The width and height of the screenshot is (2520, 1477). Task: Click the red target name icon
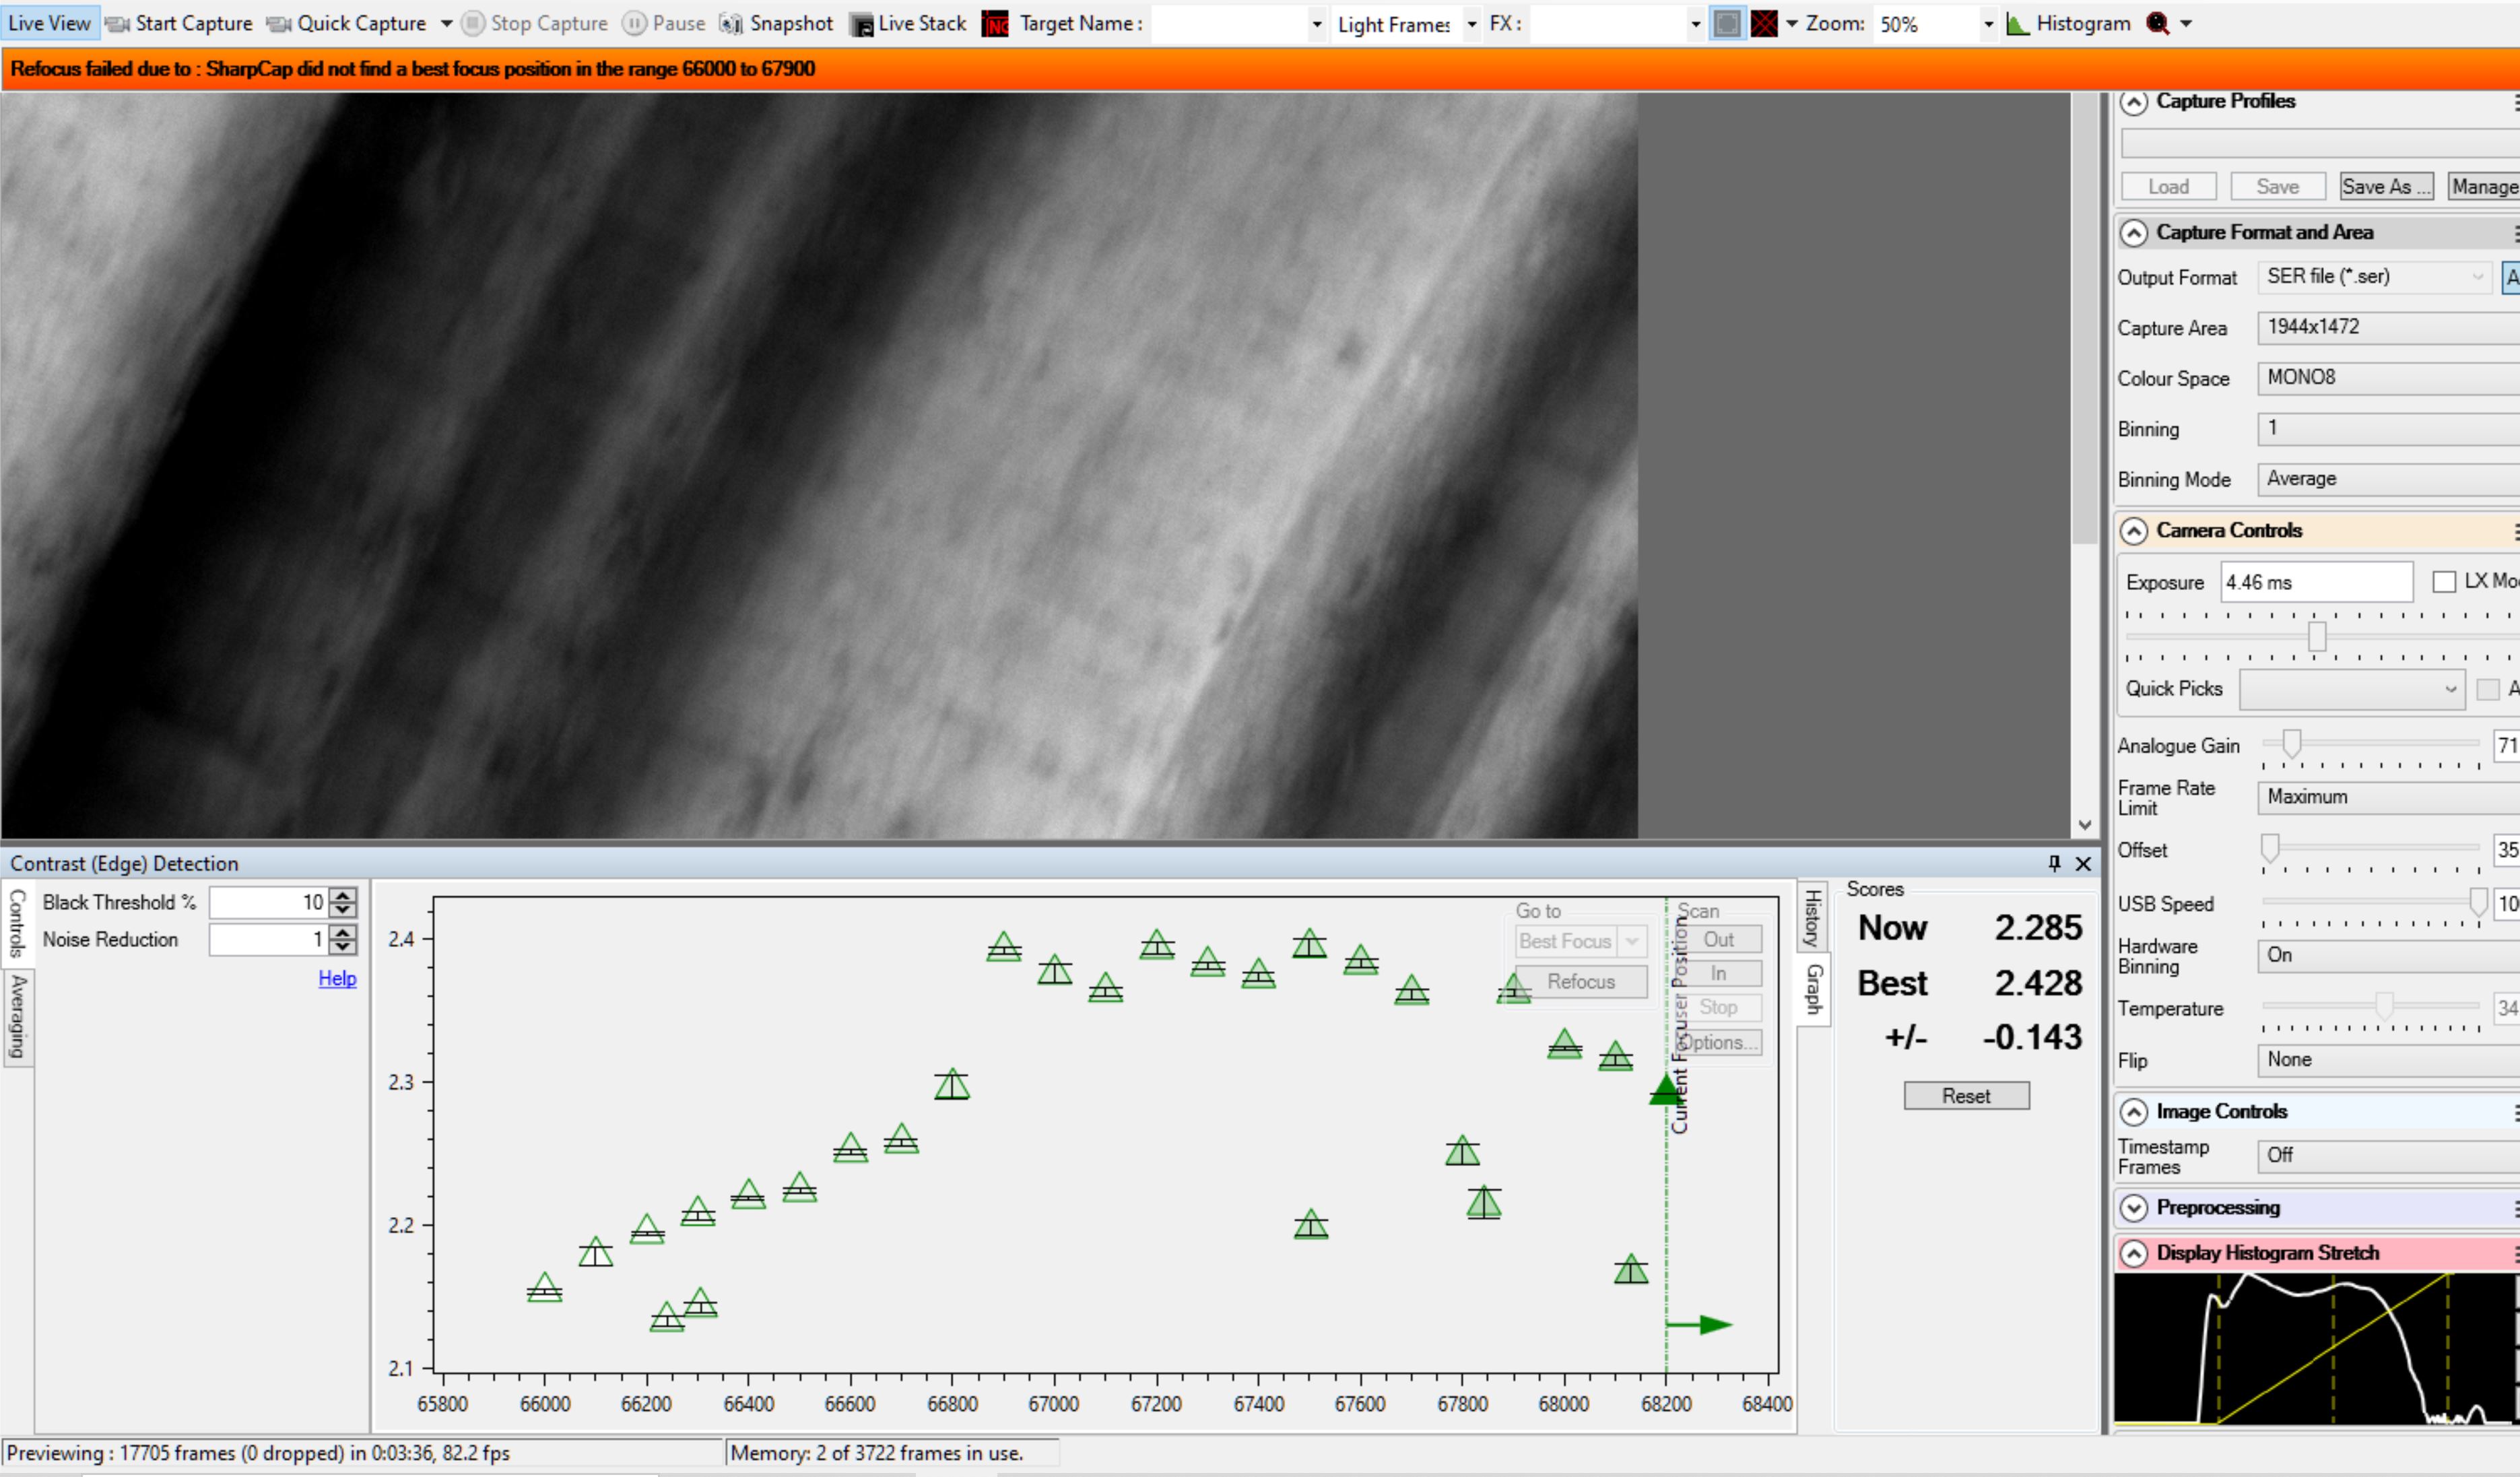[995, 24]
